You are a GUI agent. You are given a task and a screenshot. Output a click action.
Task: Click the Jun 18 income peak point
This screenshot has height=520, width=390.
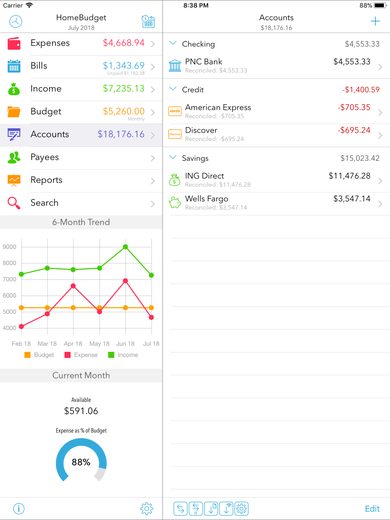point(125,247)
